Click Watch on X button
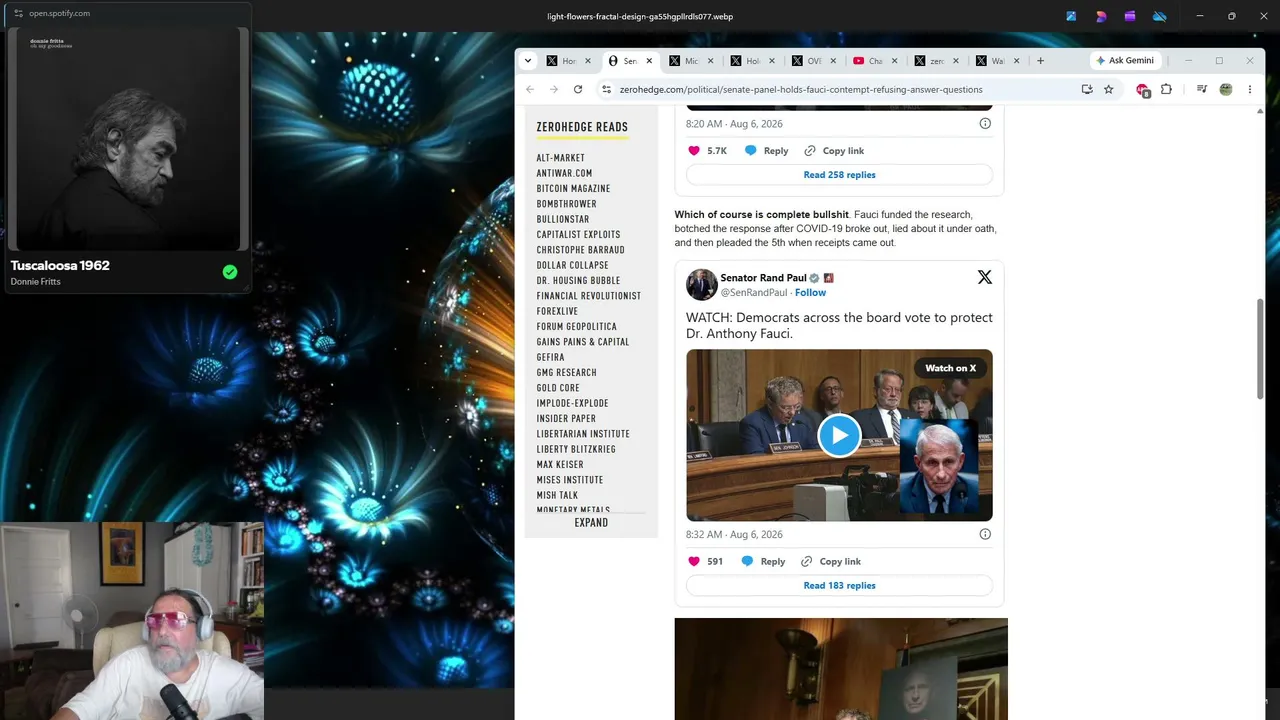Image resolution: width=1280 pixels, height=720 pixels. [x=950, y=368]
